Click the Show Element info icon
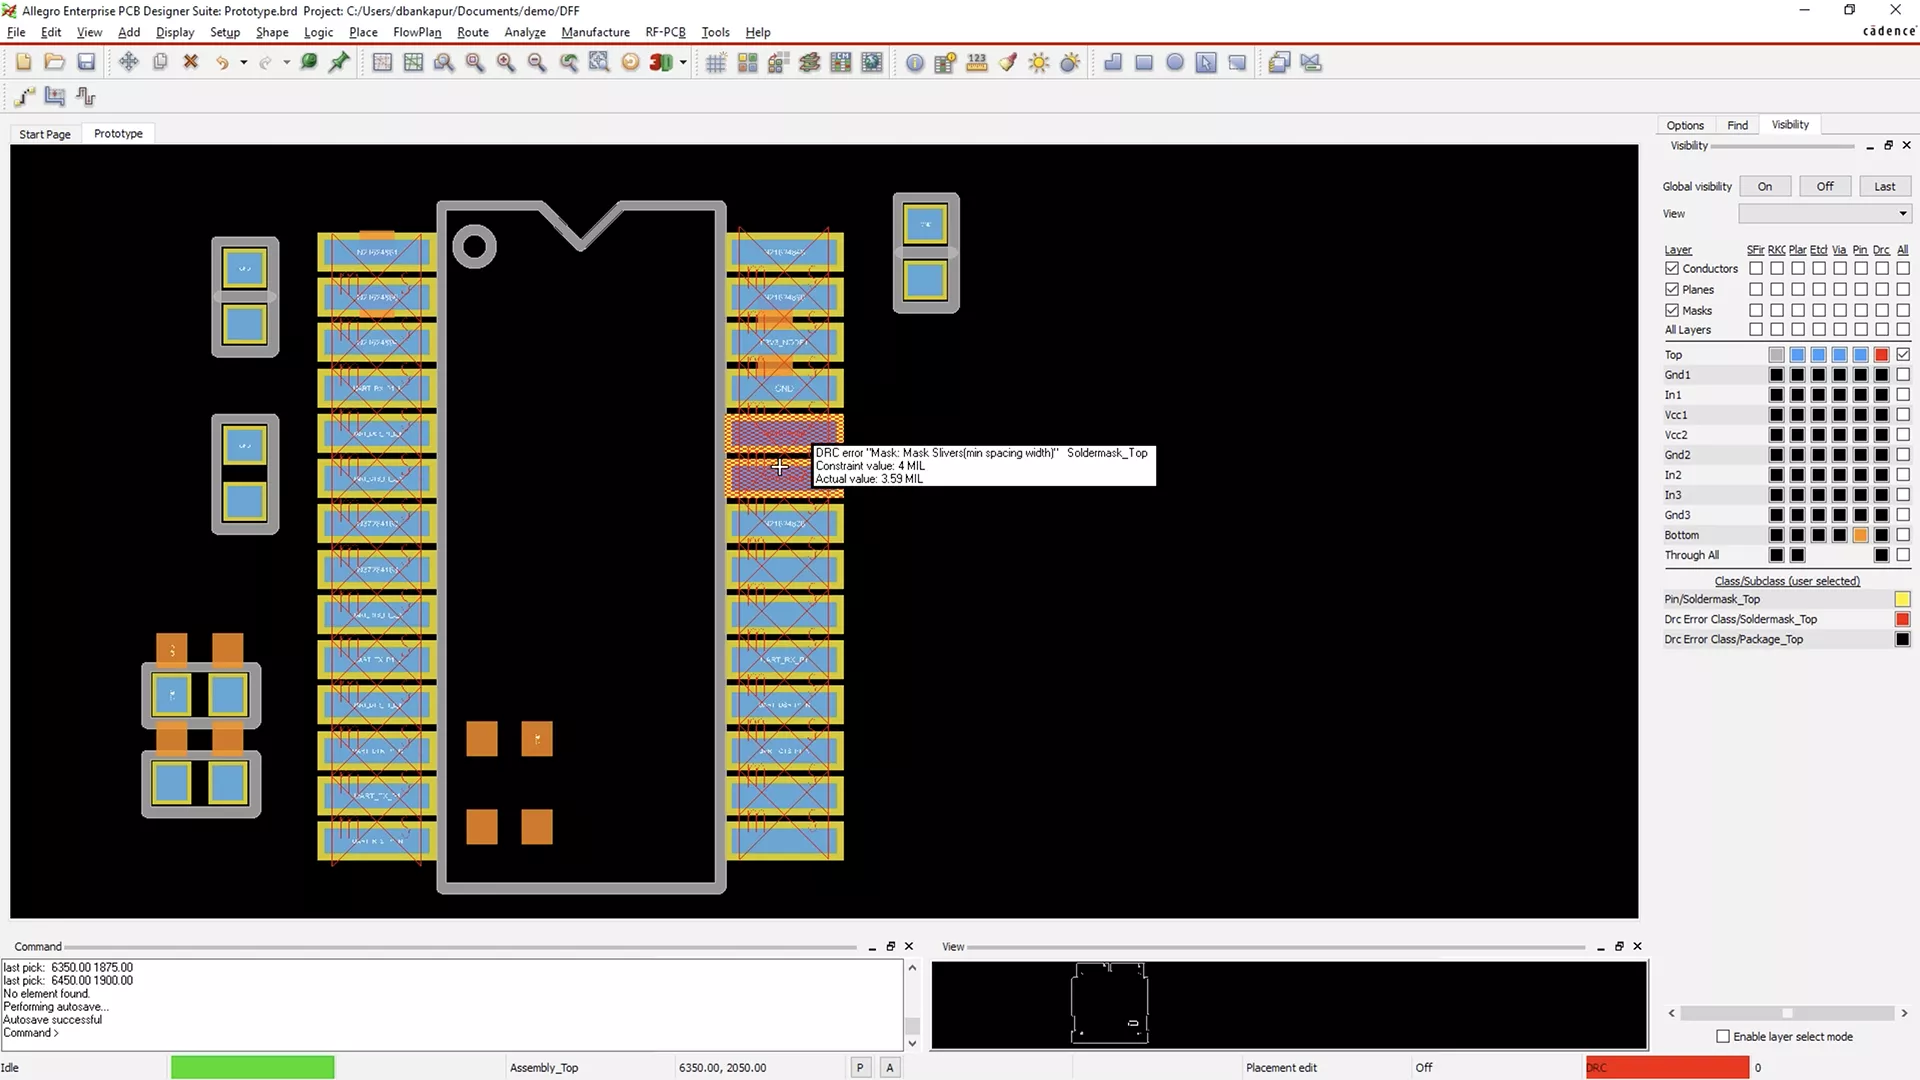This screenshot has height=1080, width=1920. (x=915, y=62)
